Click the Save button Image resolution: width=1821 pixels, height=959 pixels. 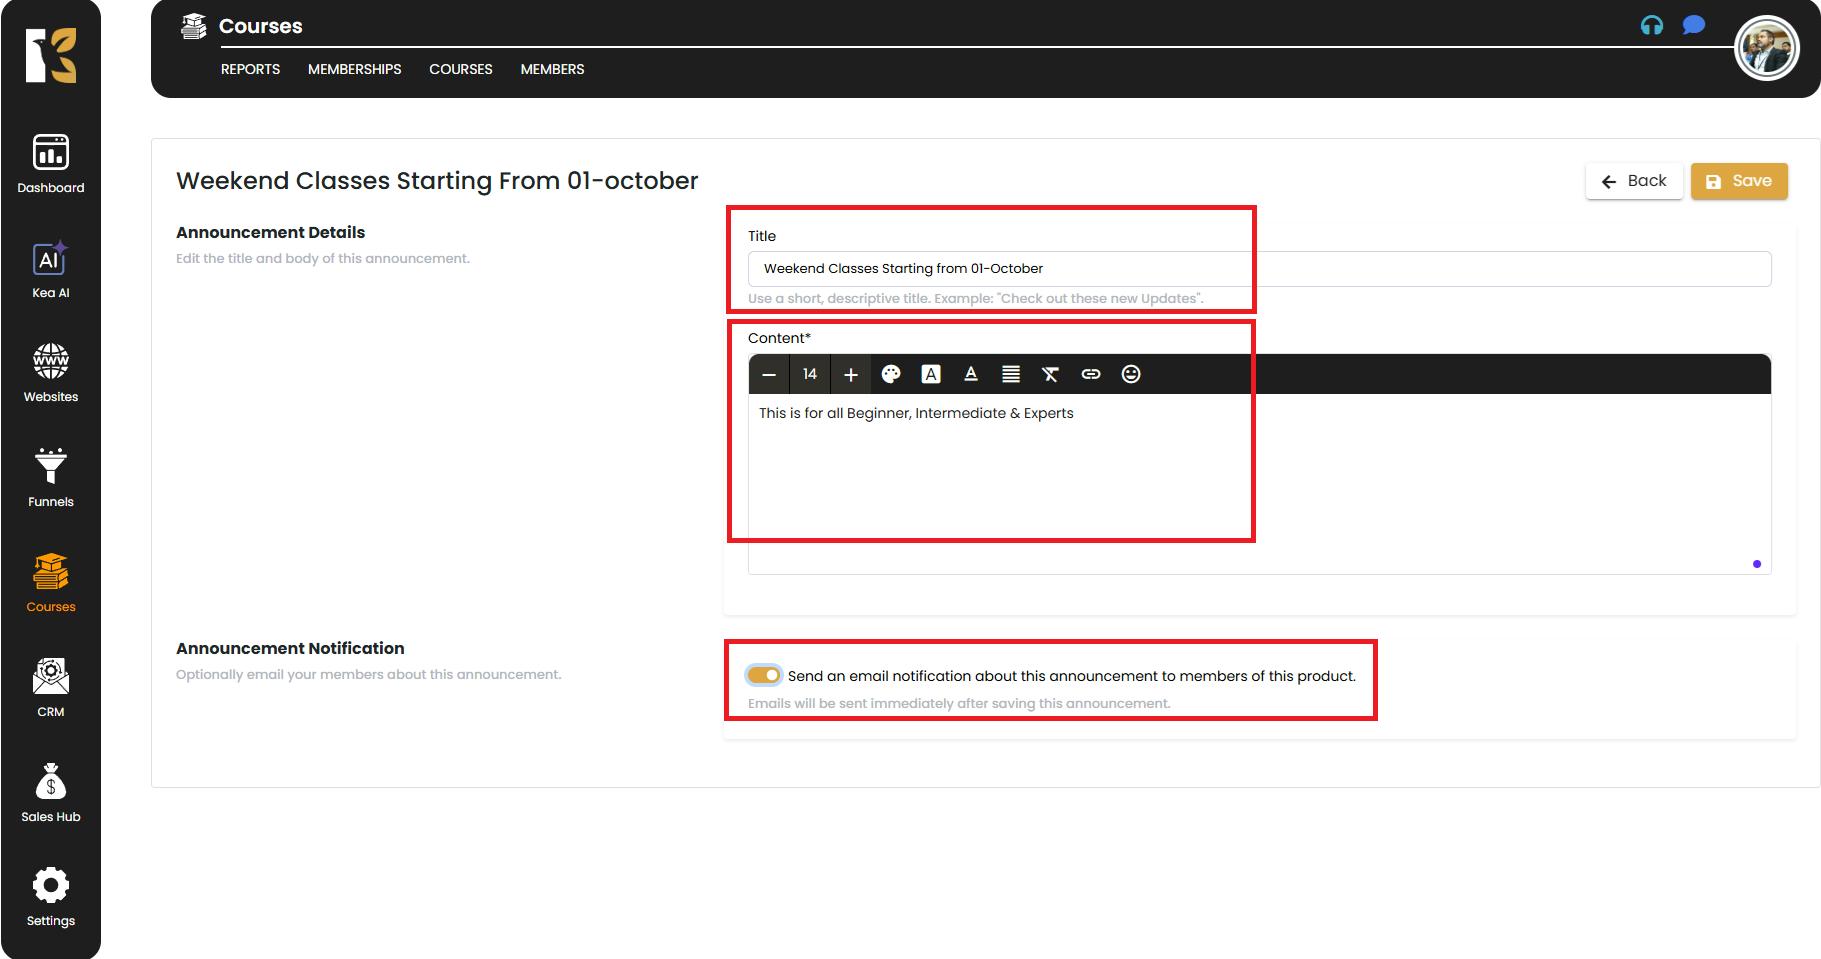point(1739,181)
